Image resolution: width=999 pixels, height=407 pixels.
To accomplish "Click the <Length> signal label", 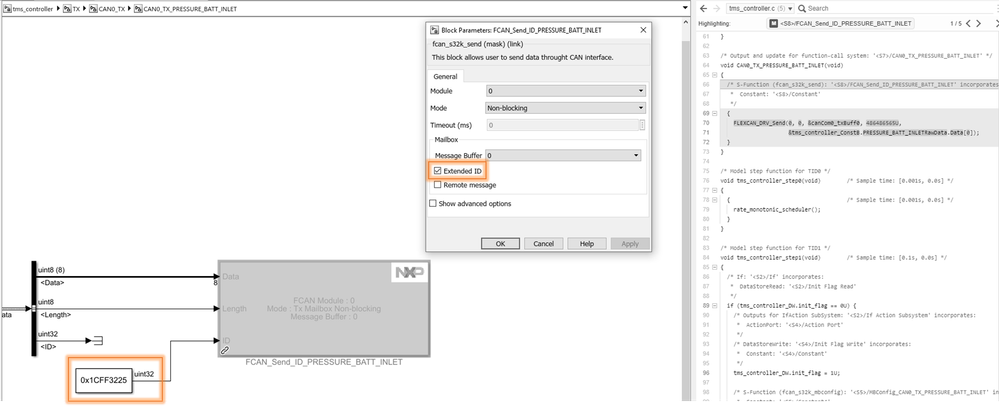I will pyautogui.click(x=55, y=315).
